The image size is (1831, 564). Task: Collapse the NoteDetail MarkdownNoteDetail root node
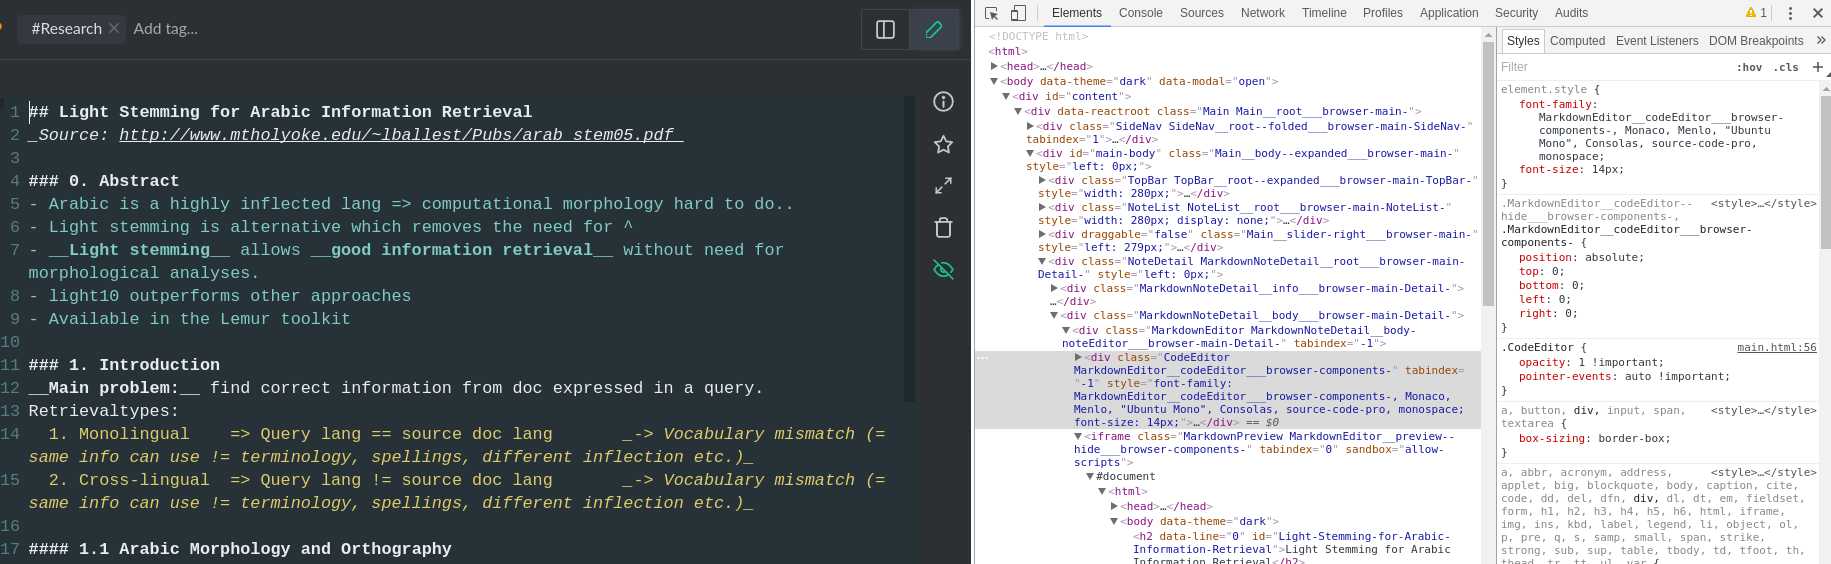pyautogui.click(x=1042, y=261)
